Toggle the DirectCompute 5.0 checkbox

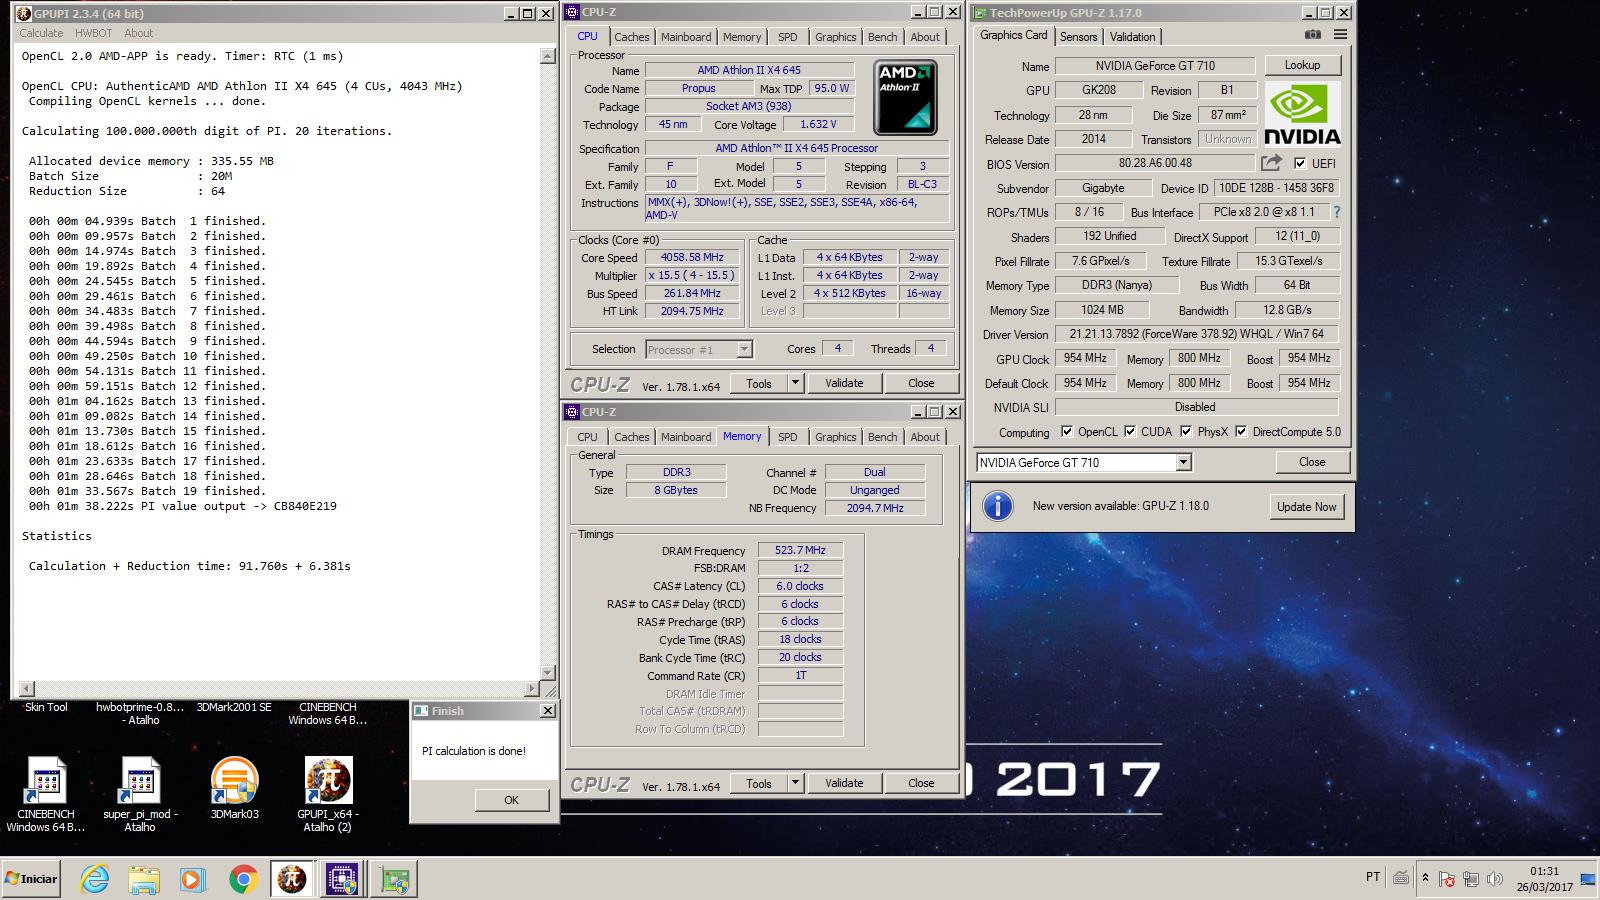[x=1241, y=432]
